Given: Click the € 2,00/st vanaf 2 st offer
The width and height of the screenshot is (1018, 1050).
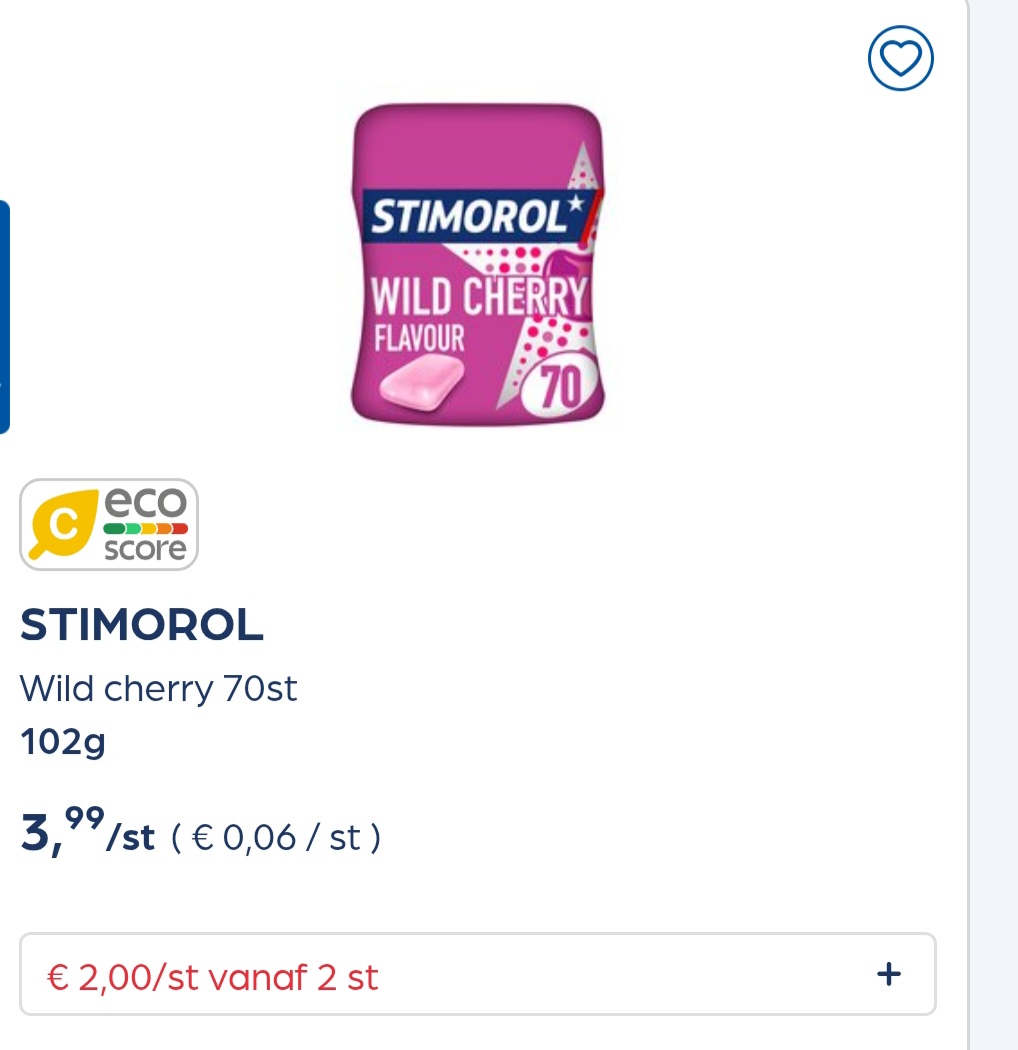Looking at the screenshot, I should click(212, 977).
